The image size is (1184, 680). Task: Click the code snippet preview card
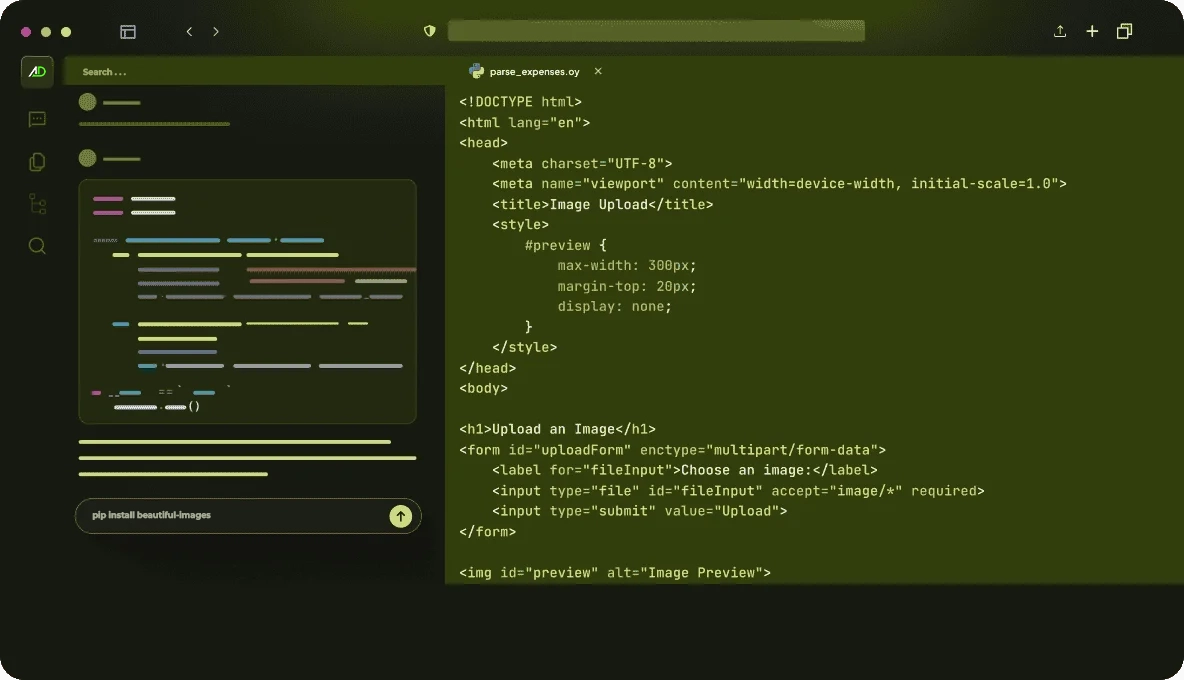point(248,302)
